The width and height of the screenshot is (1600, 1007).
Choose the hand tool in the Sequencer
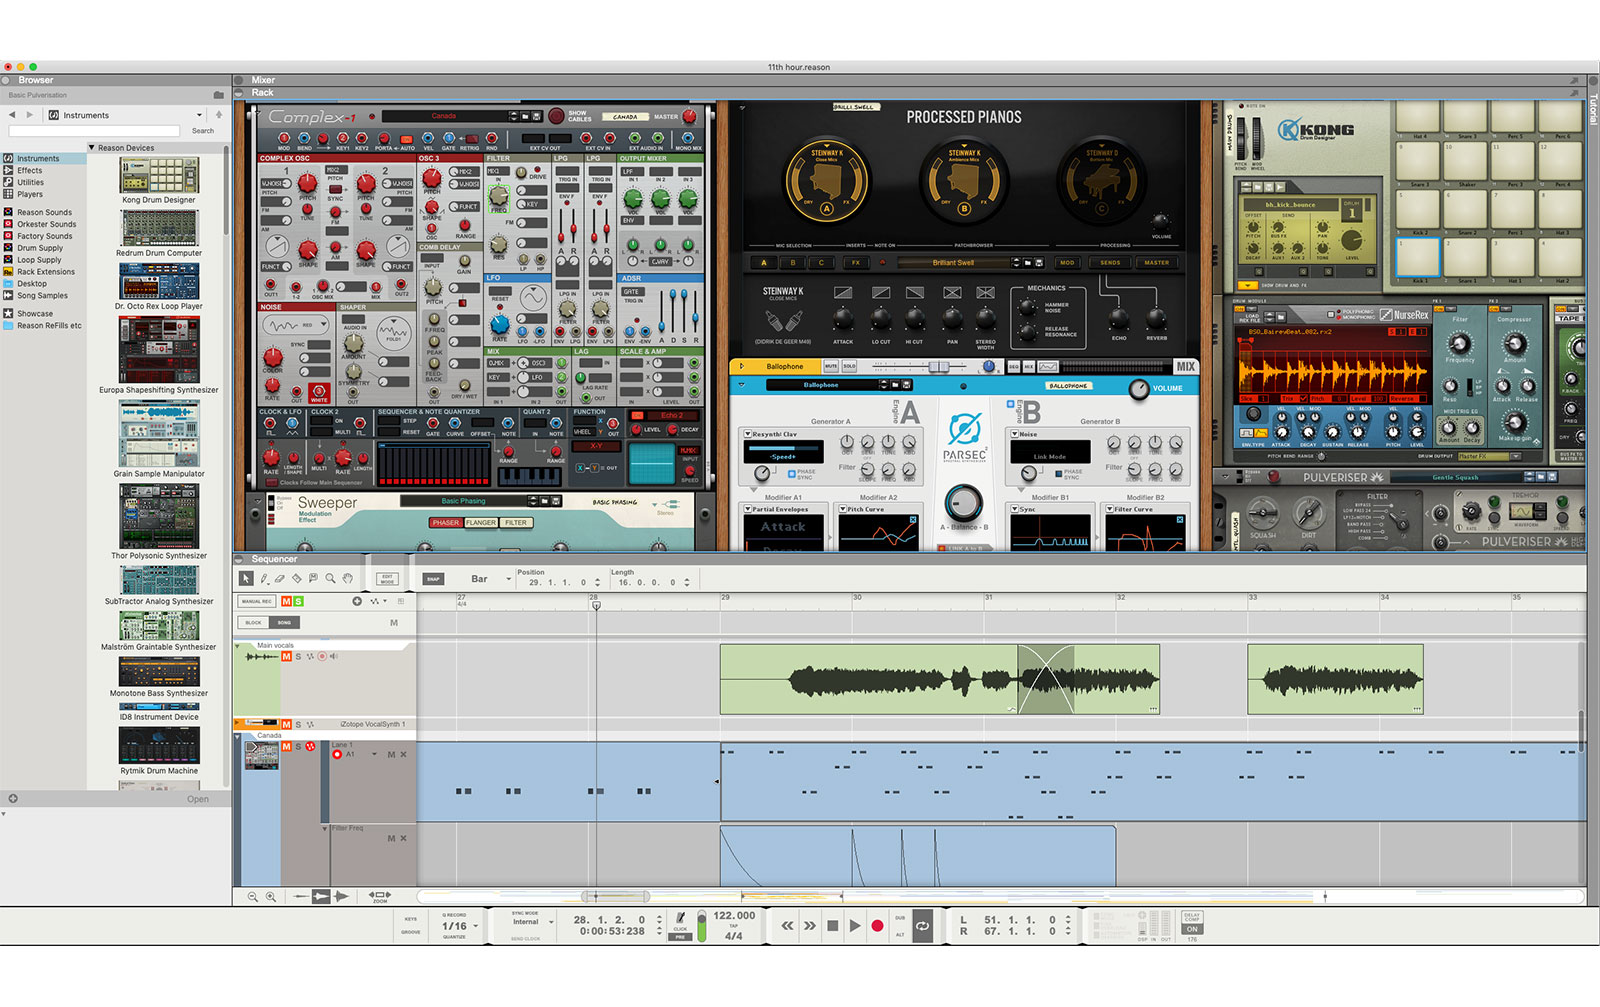[x=347, y=578]
